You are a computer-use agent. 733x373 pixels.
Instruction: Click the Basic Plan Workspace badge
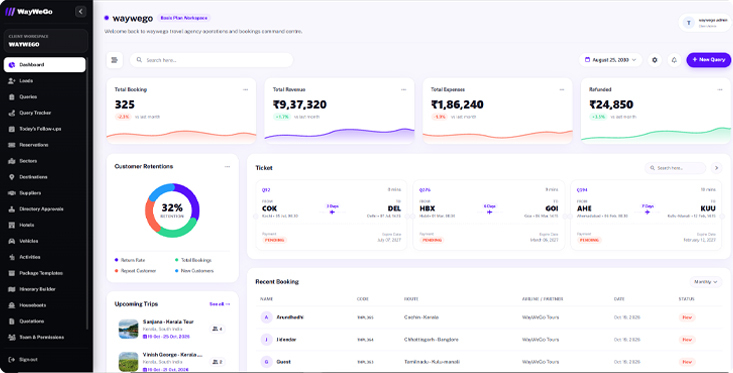184,18
